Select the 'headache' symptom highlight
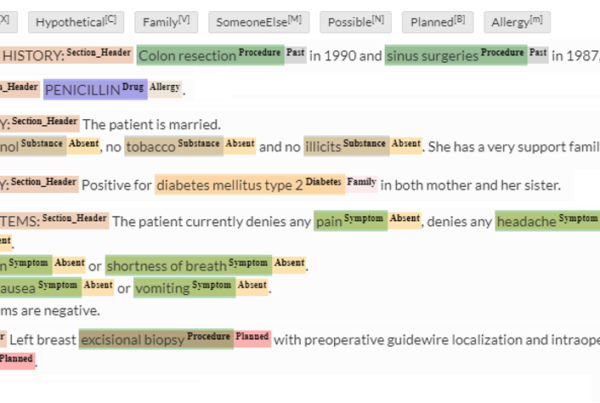The width and height of the screenshot is (600, 403). [547, 221]
